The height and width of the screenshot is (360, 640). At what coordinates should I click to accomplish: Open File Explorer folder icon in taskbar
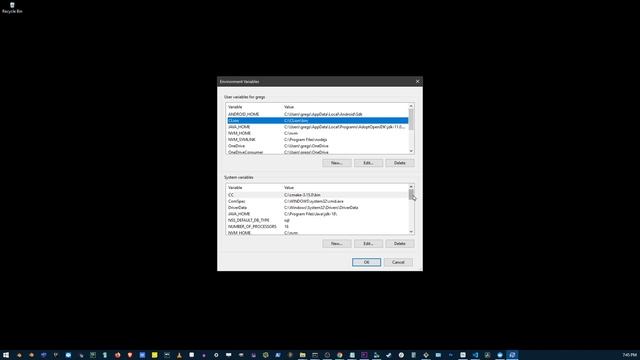click(302, 355)
